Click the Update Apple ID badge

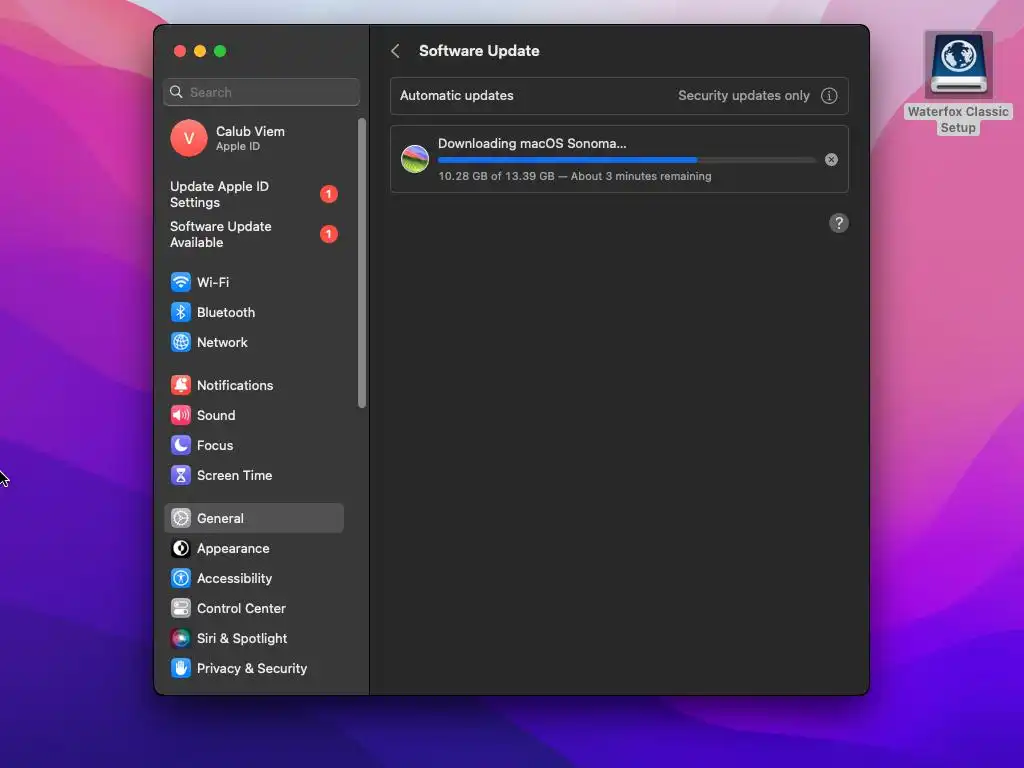click(328, 195)
